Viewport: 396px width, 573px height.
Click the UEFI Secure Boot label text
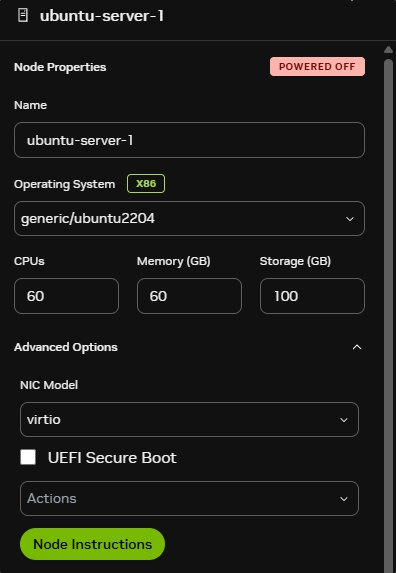tap(112, 458)
